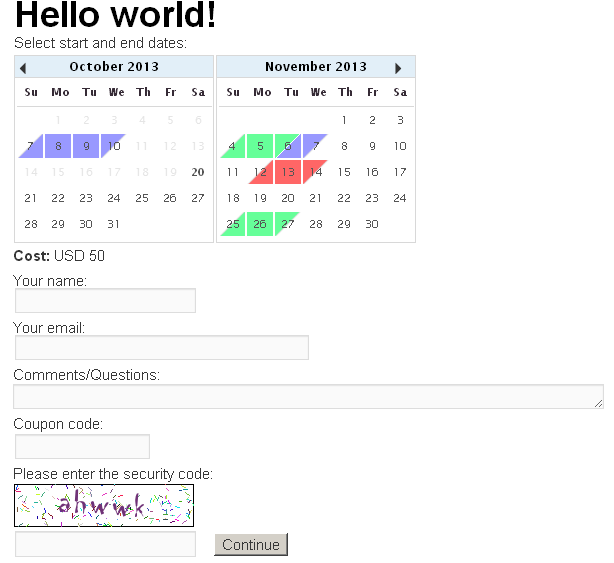Select October 31 date
Image resolution: width=614 pixels, height=563 pixels.
coord(114,224)
